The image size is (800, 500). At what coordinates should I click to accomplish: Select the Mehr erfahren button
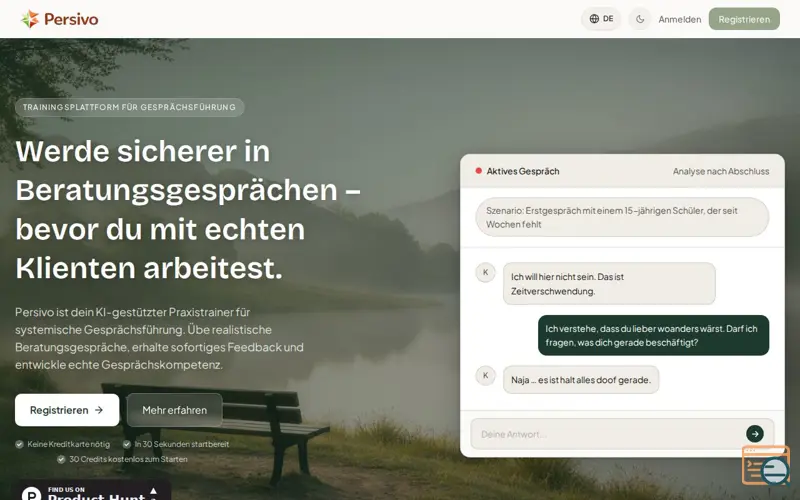[174, 410]
